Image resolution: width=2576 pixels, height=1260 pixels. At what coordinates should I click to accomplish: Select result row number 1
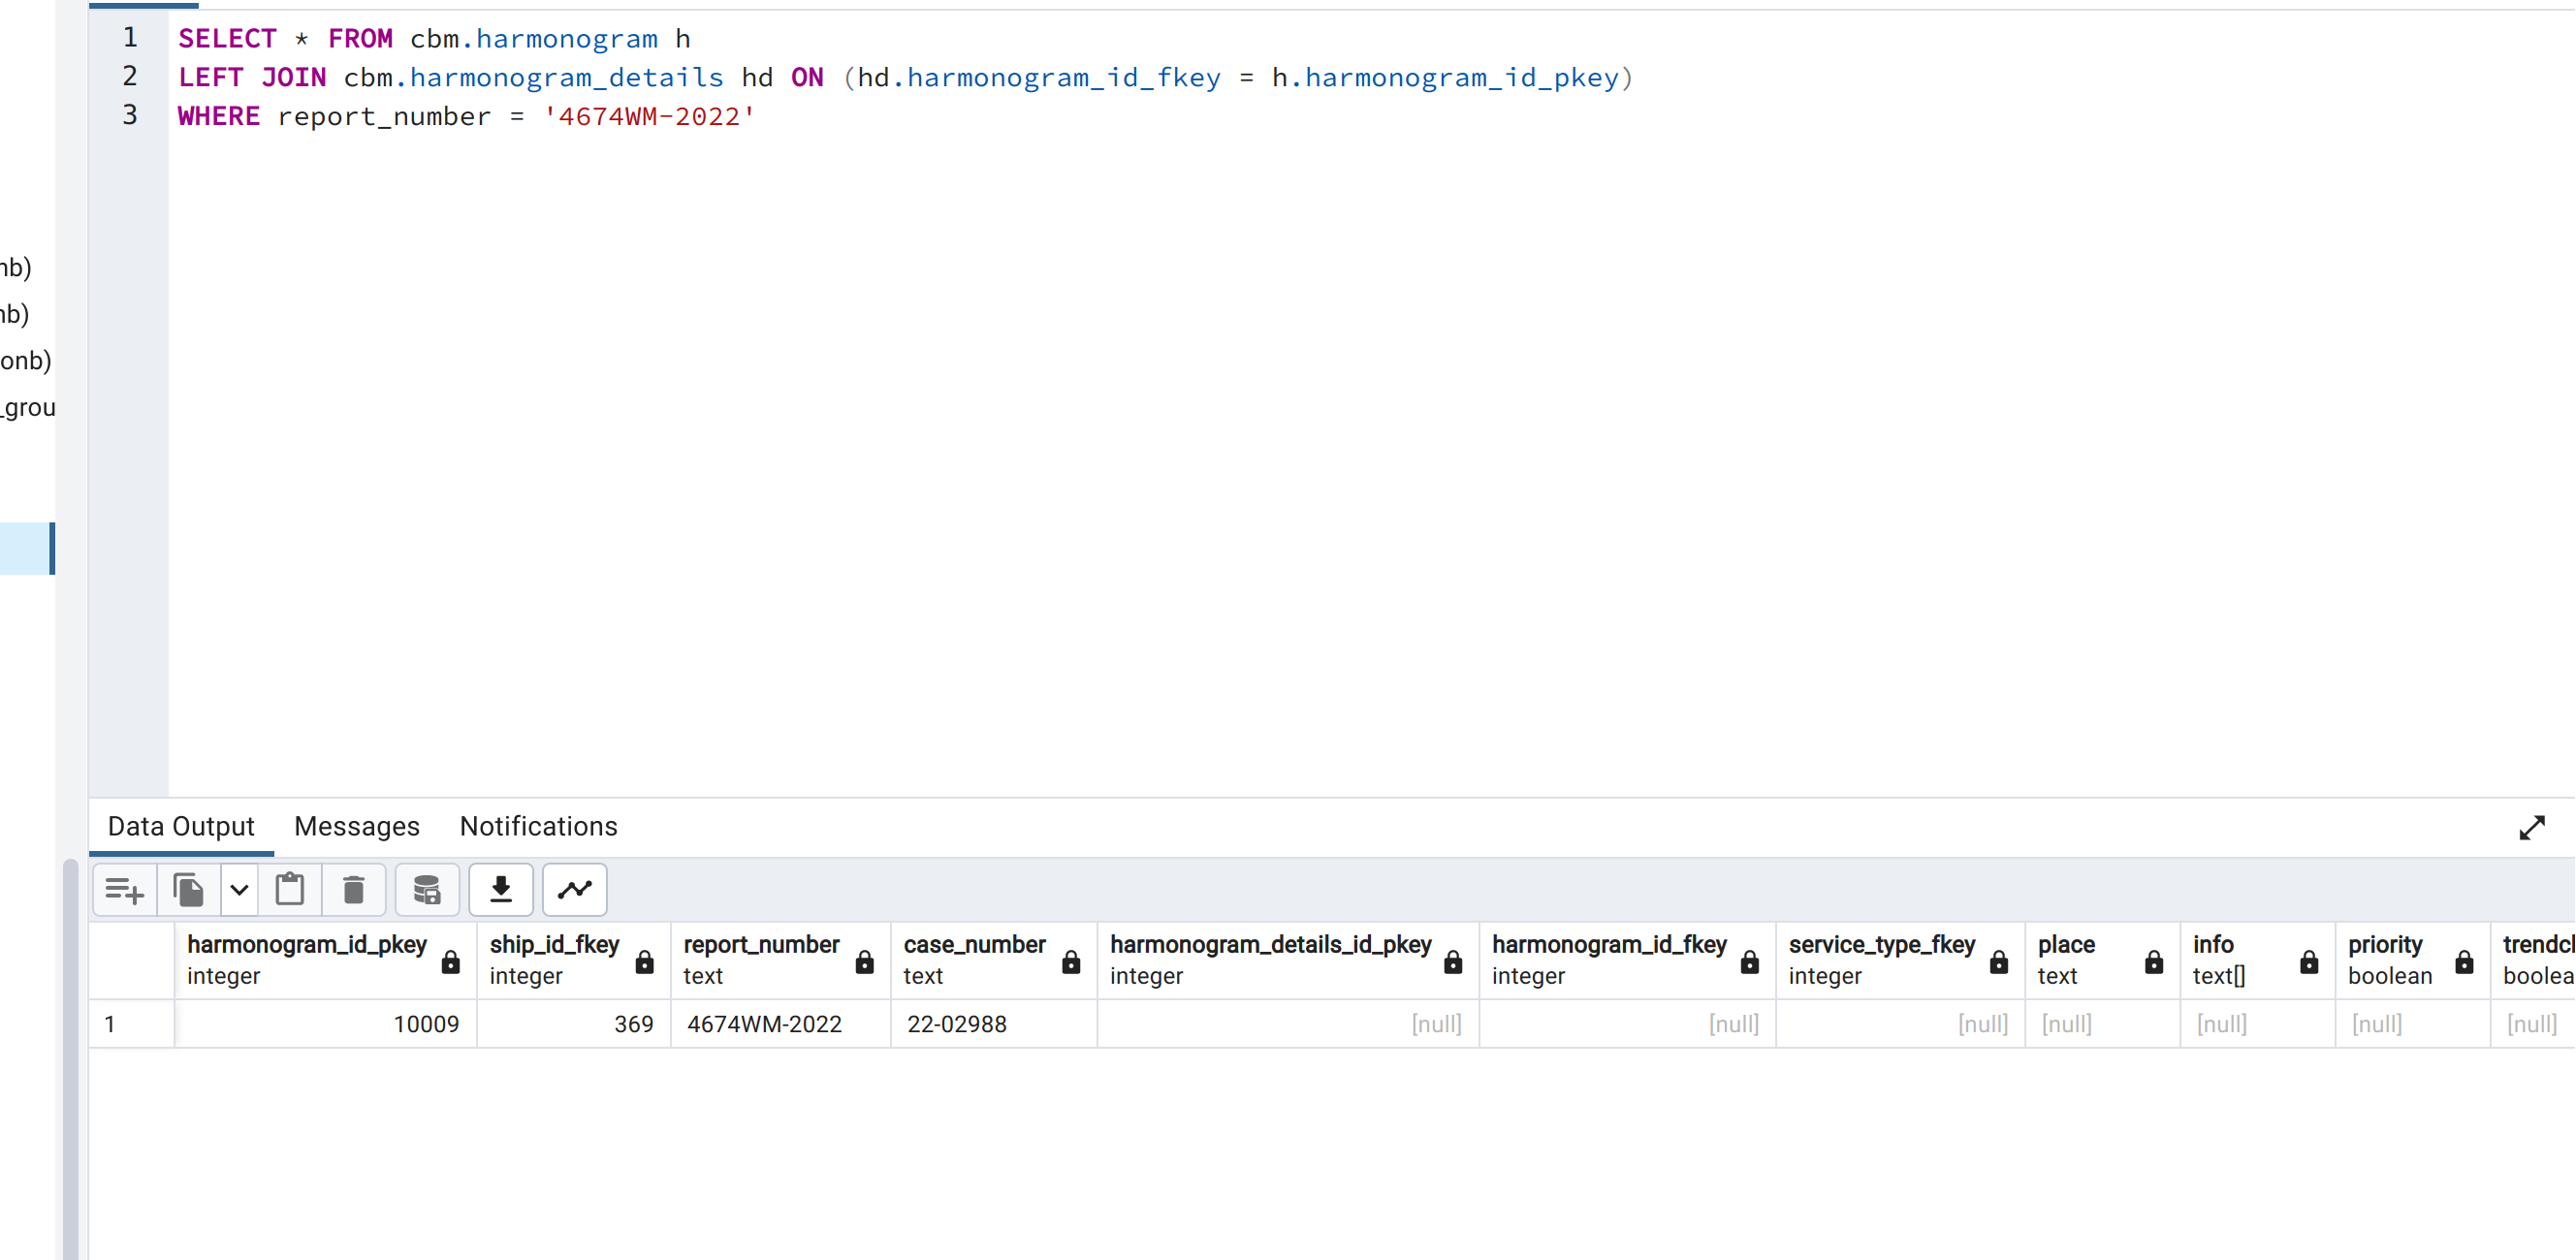pos(110,1024)
